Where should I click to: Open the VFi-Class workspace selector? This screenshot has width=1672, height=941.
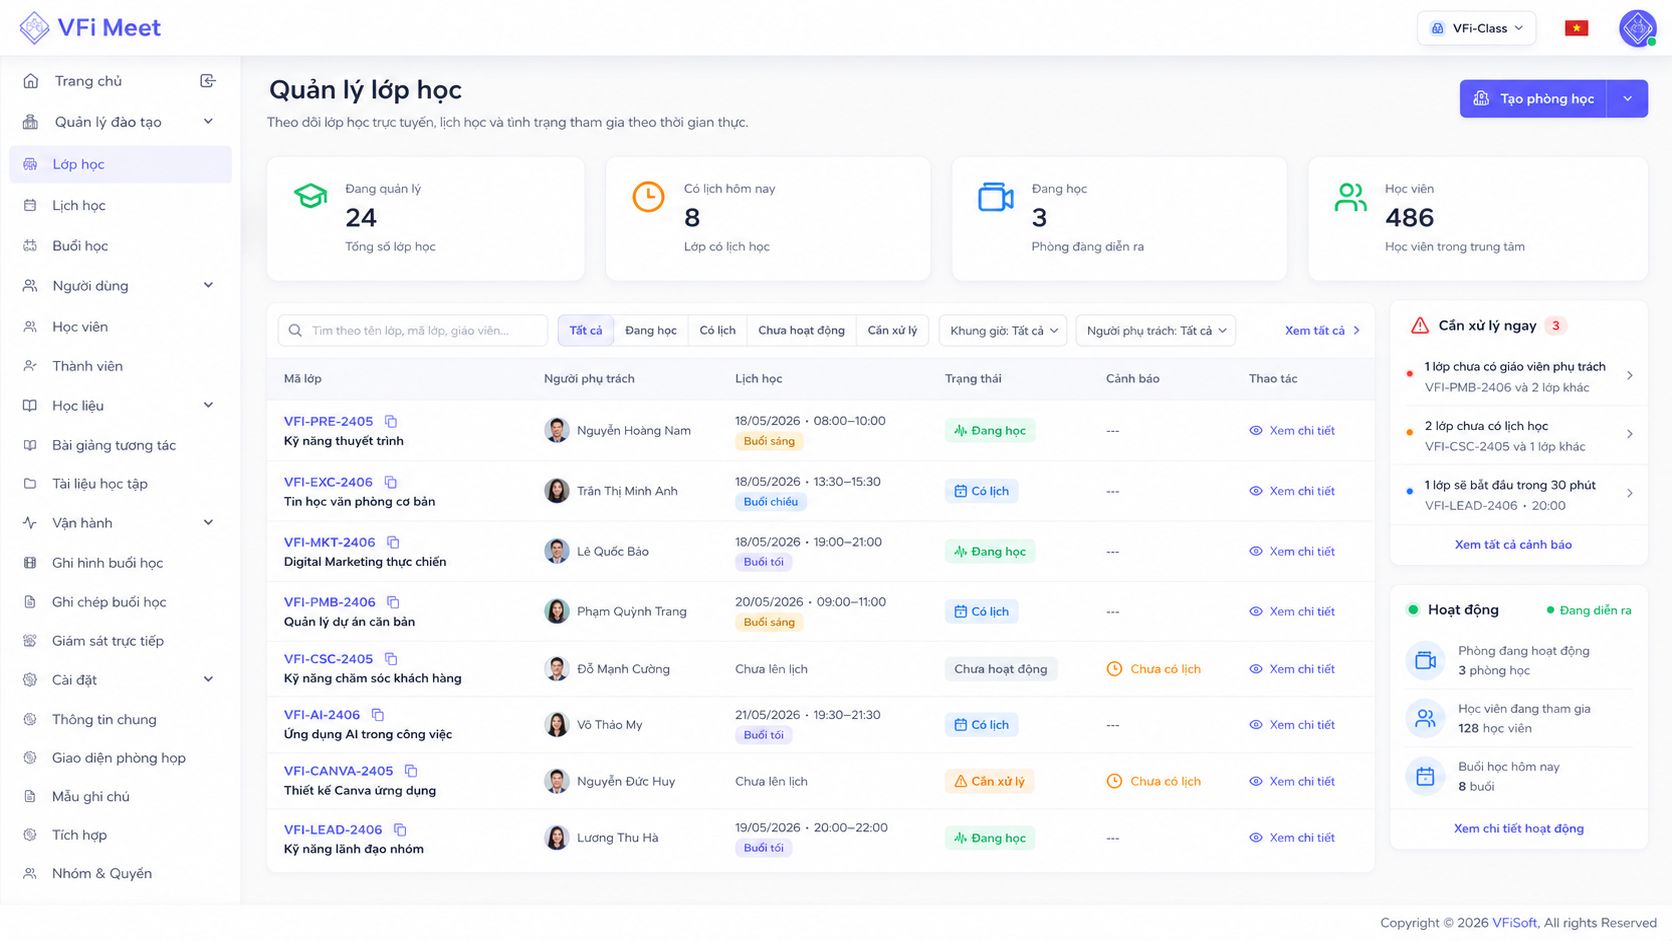1477,28
